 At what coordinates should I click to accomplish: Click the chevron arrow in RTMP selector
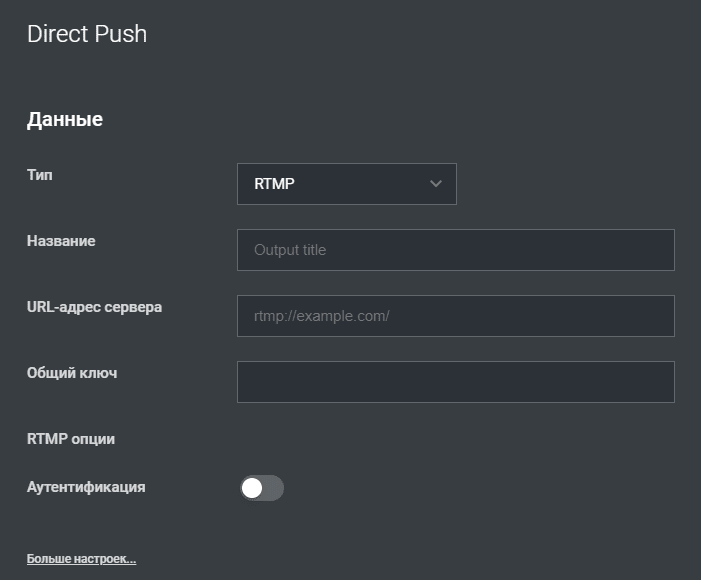[x=435, y=184]
